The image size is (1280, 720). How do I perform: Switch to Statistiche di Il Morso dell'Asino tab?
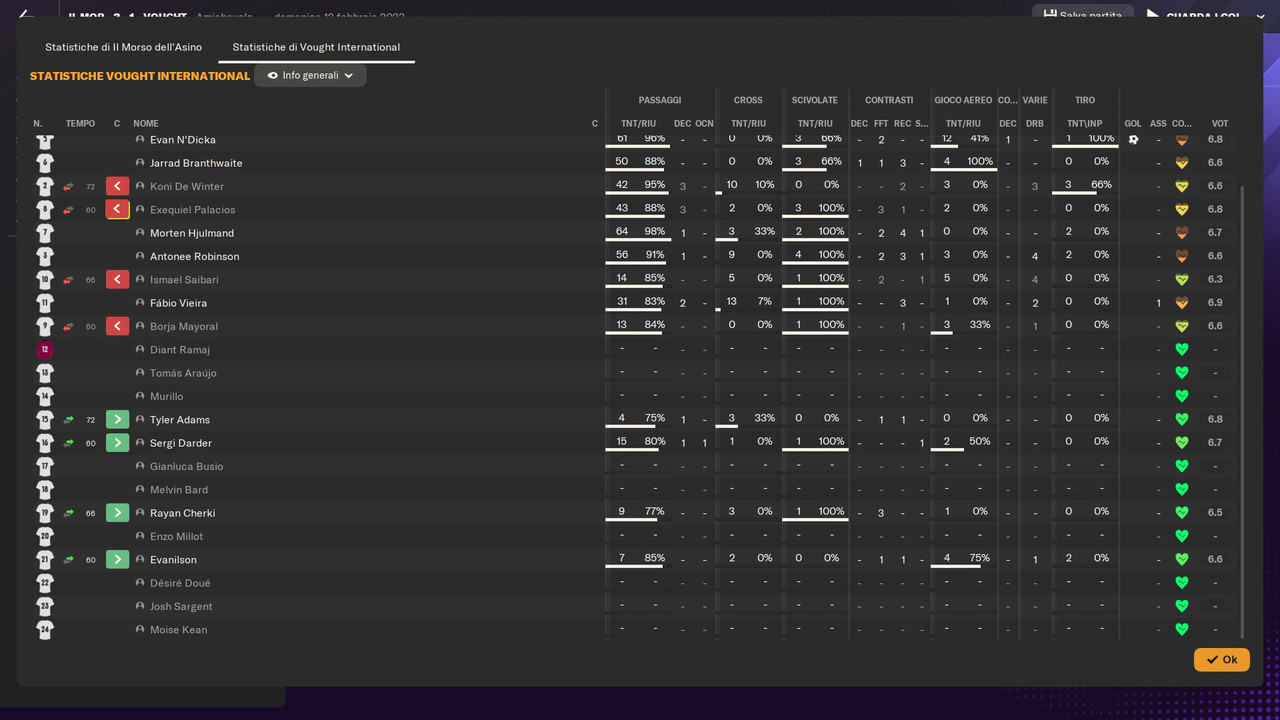point(123,47)
